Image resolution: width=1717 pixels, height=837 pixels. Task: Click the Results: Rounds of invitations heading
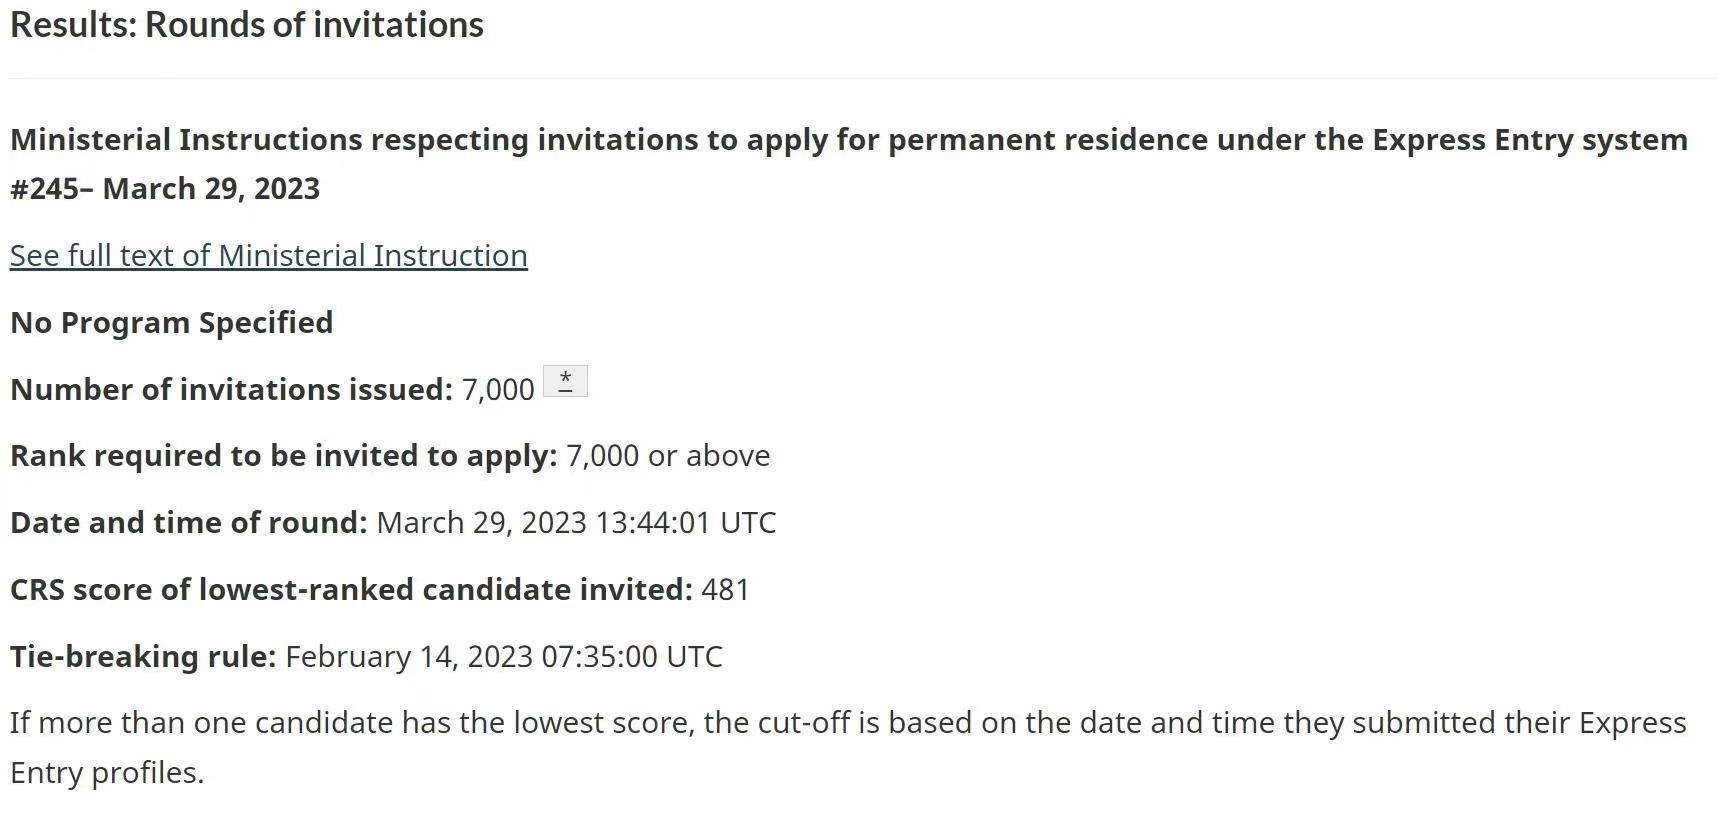[x=247, y=25]
